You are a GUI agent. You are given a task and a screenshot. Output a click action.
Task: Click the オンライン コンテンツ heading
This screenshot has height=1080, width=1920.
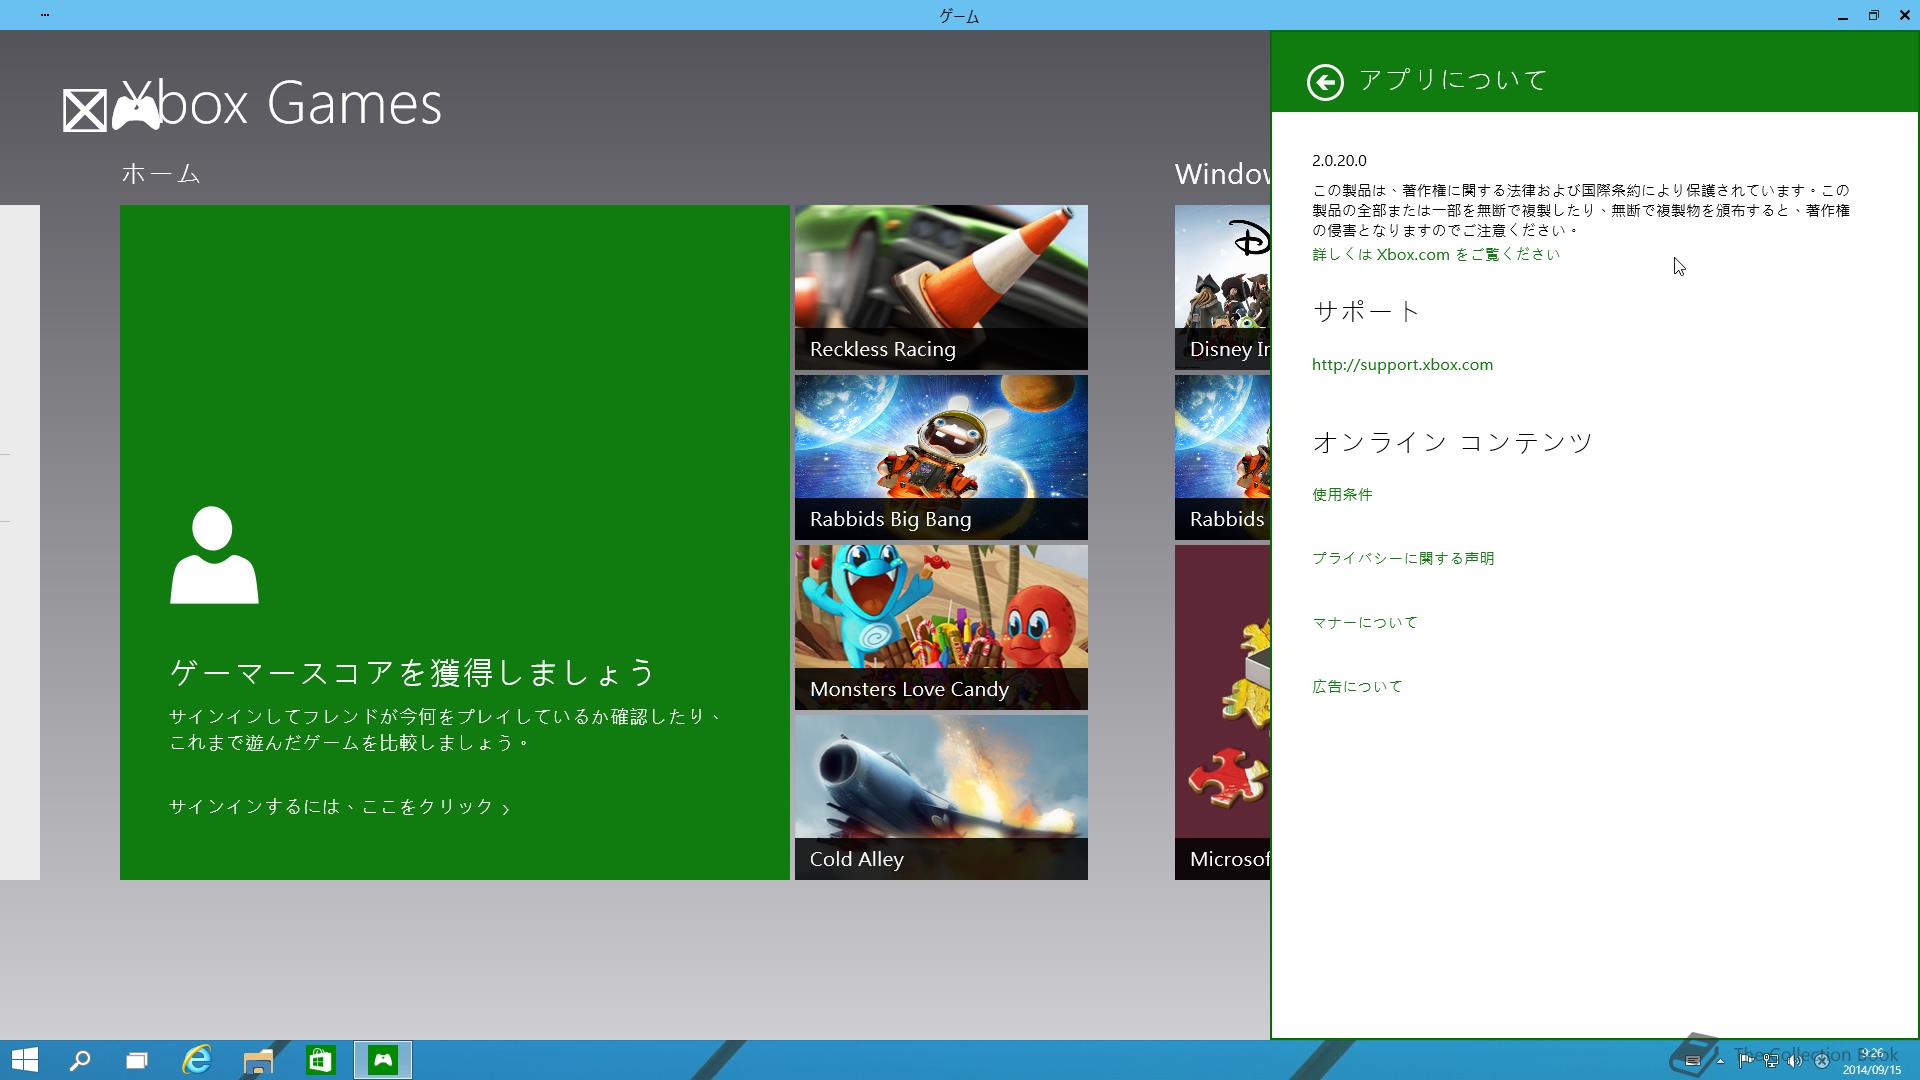click(x=1452, y=442)
